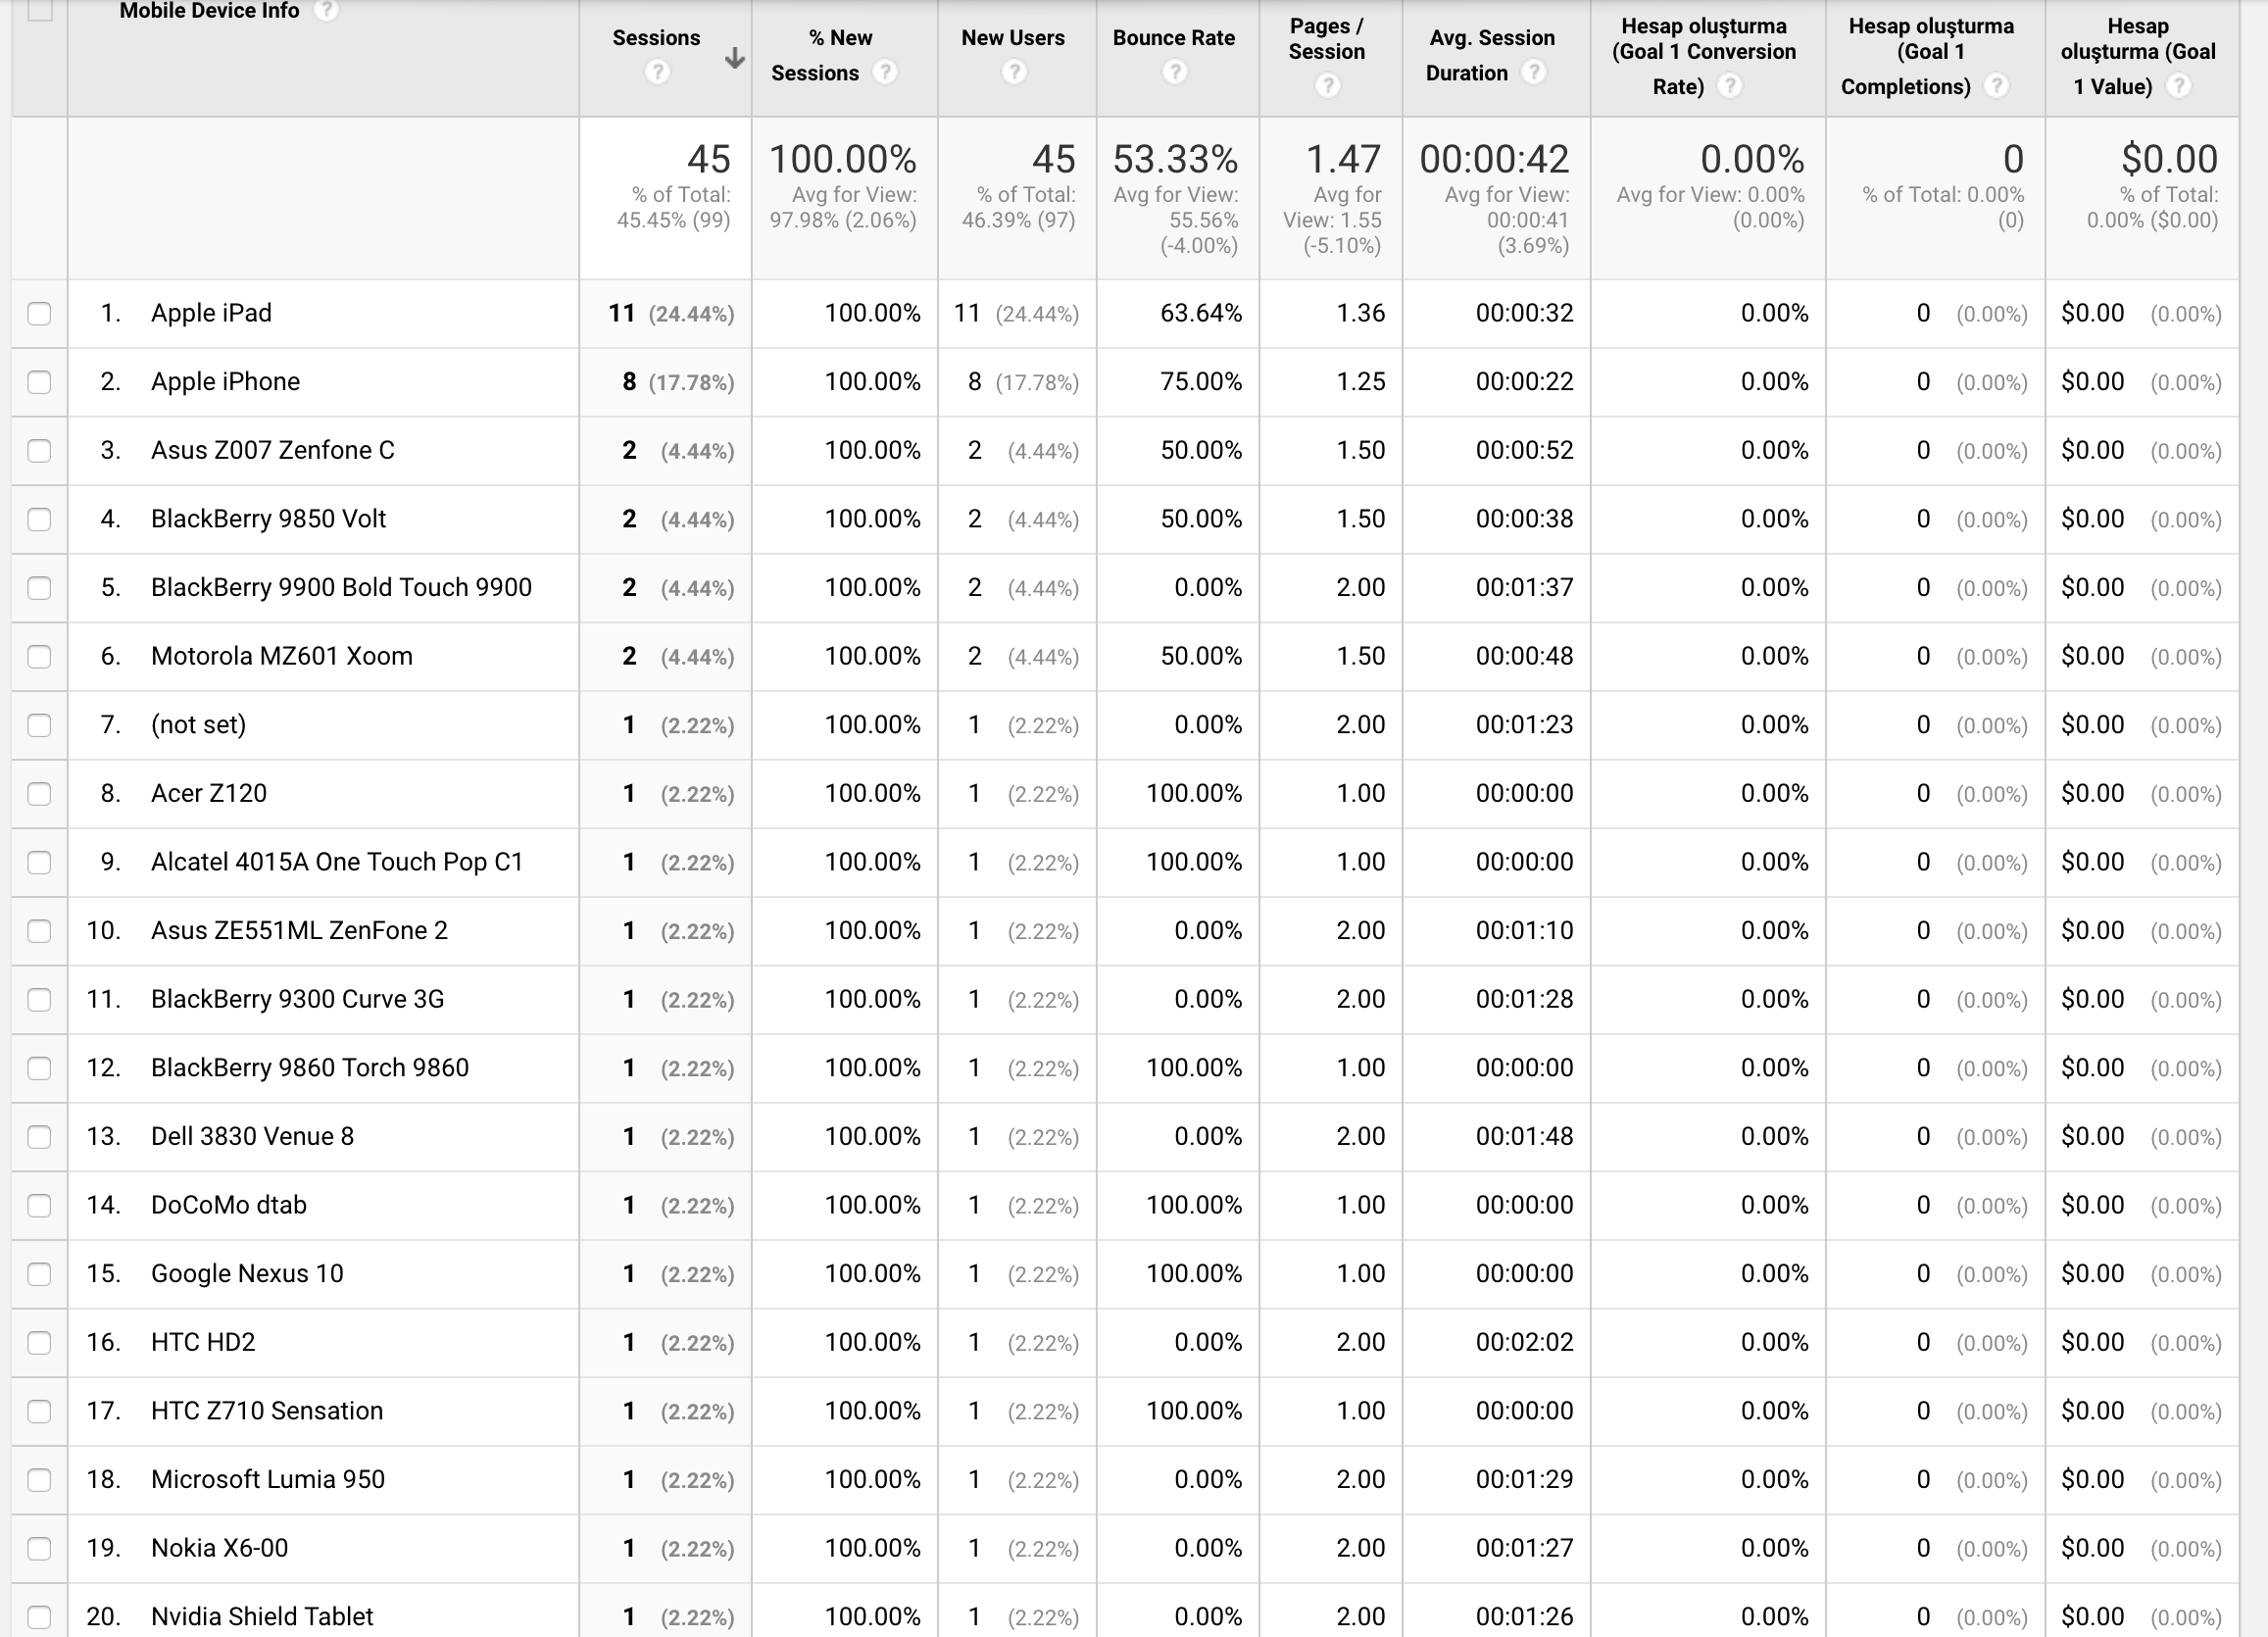Viewport: 2268px width, 1637px height.
Task: Click help icon beside Avg. Session Duration
Action: click(1533, 73)
